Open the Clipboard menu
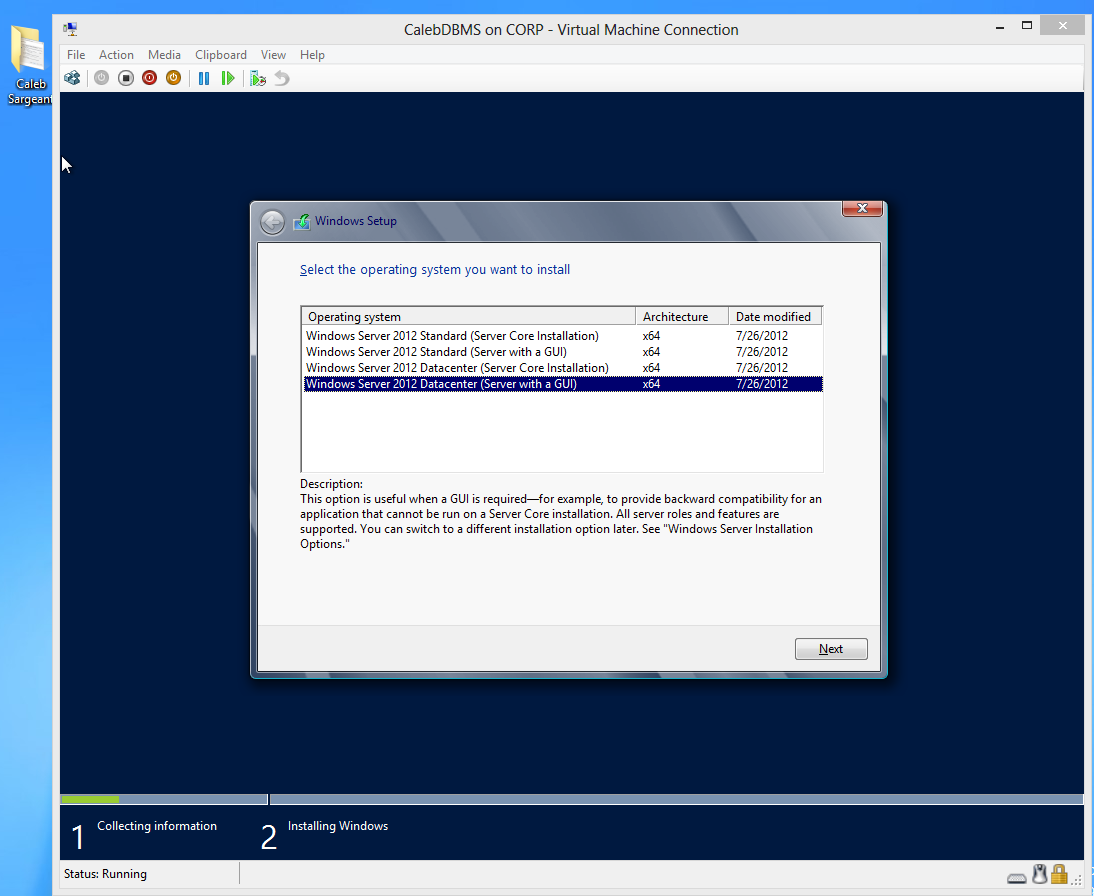 click(x=220, y=54)
